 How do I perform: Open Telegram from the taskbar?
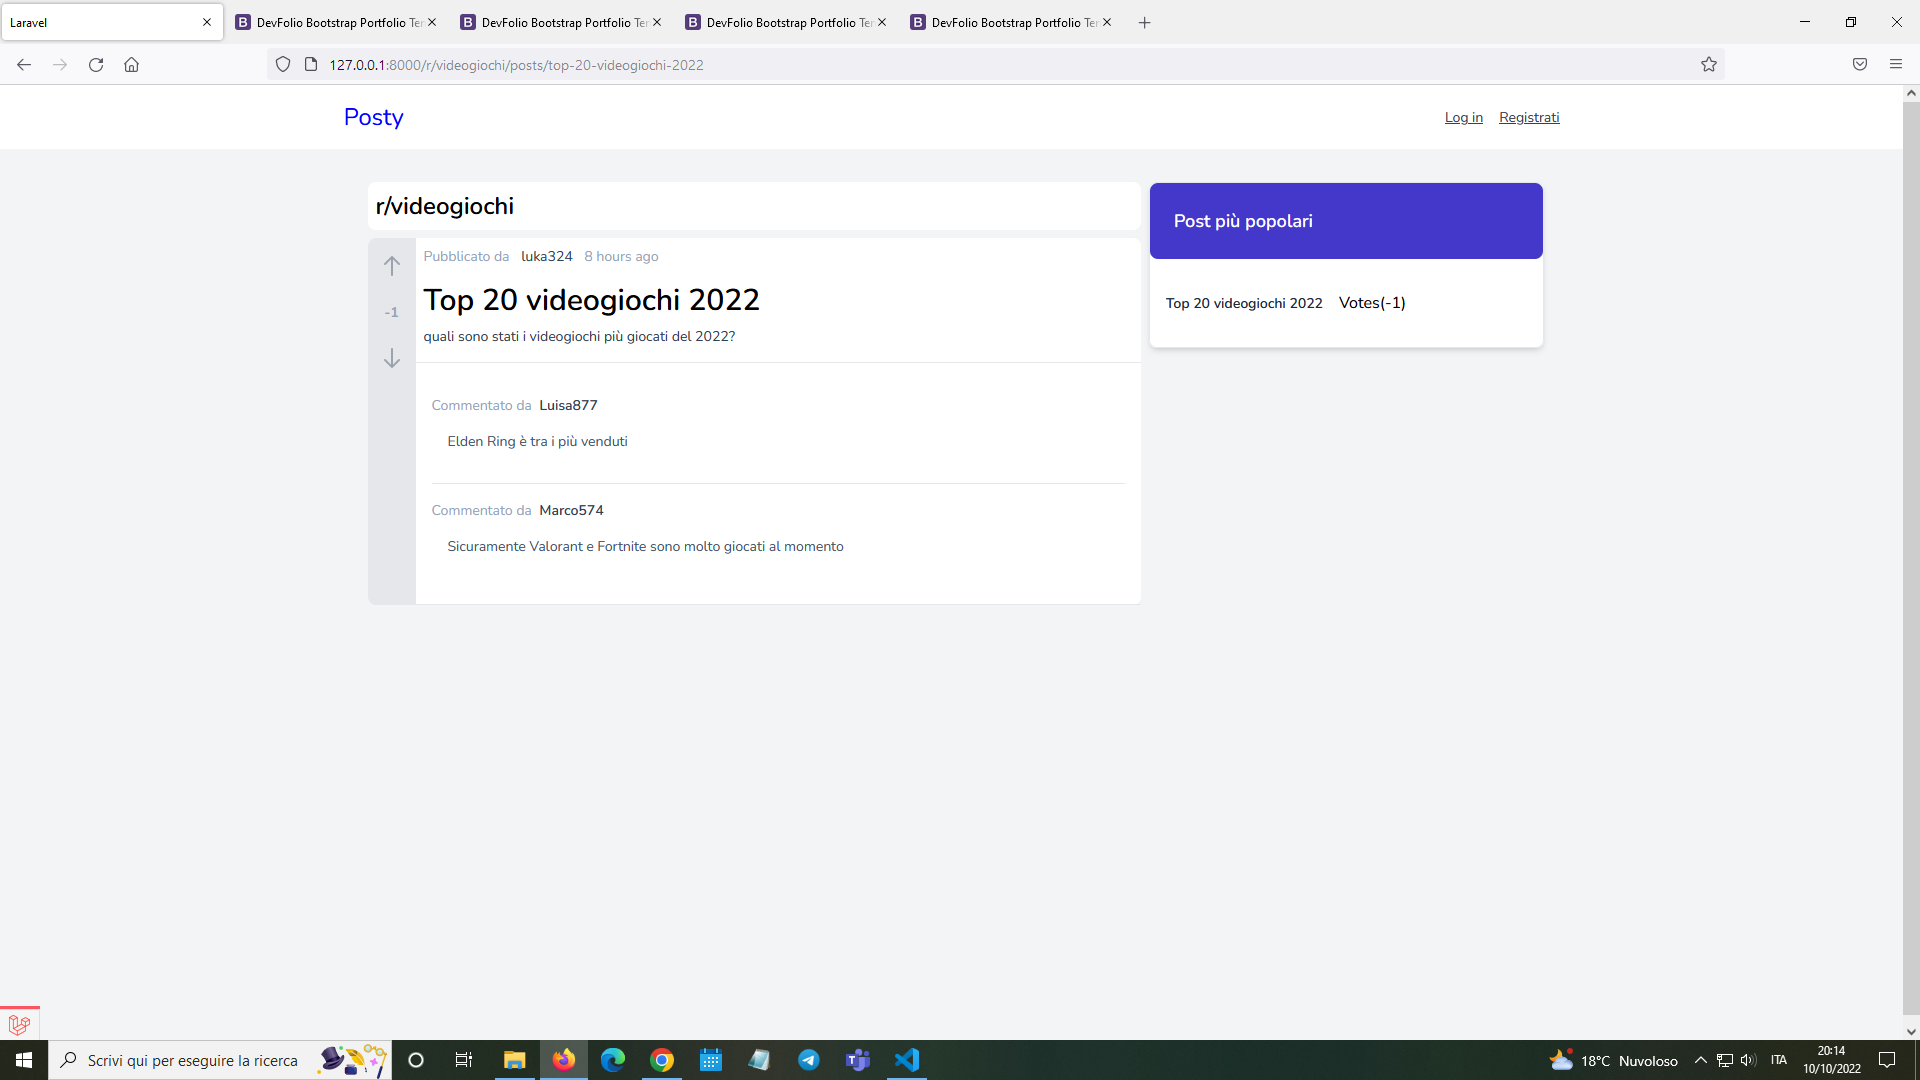tap(809, 1060)
